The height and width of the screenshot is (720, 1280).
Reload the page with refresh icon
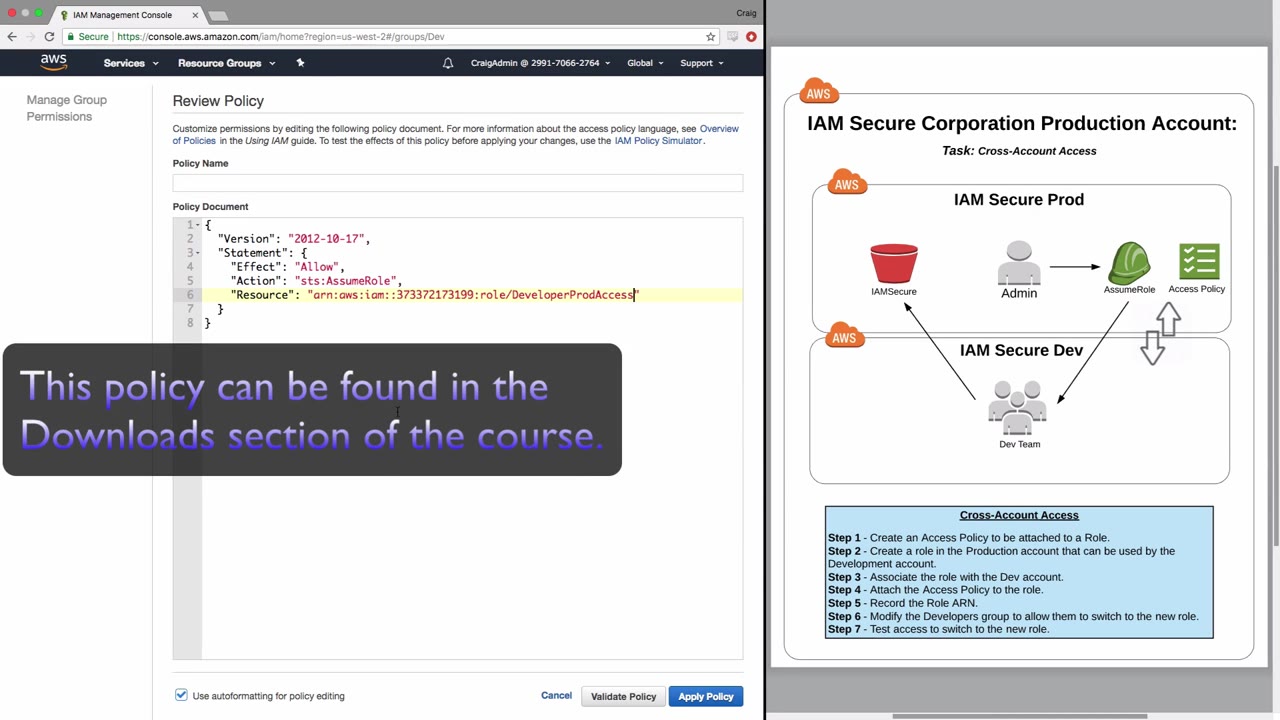point(49,37)
